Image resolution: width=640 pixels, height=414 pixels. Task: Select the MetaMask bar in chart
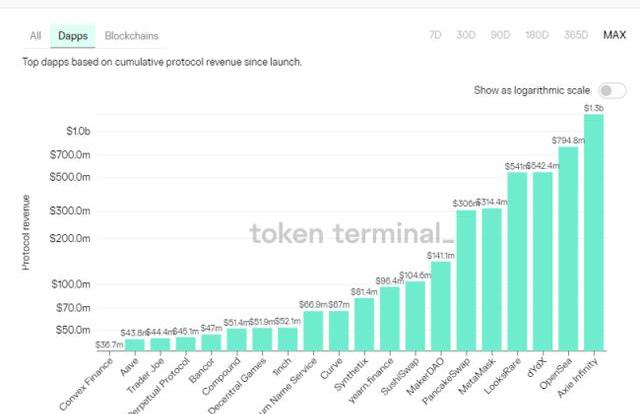(x=492, y=279)
